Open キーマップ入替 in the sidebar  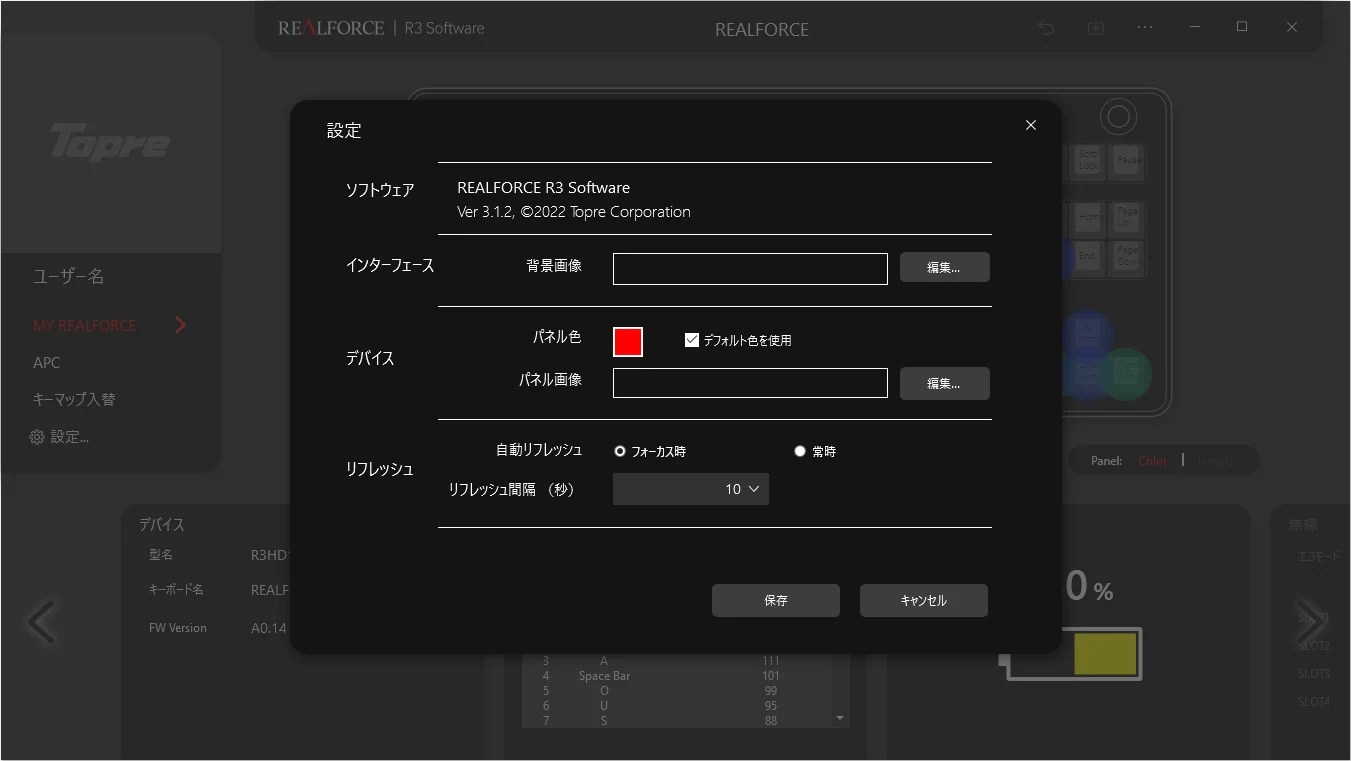pyautogui.click(x=74, y=400)
